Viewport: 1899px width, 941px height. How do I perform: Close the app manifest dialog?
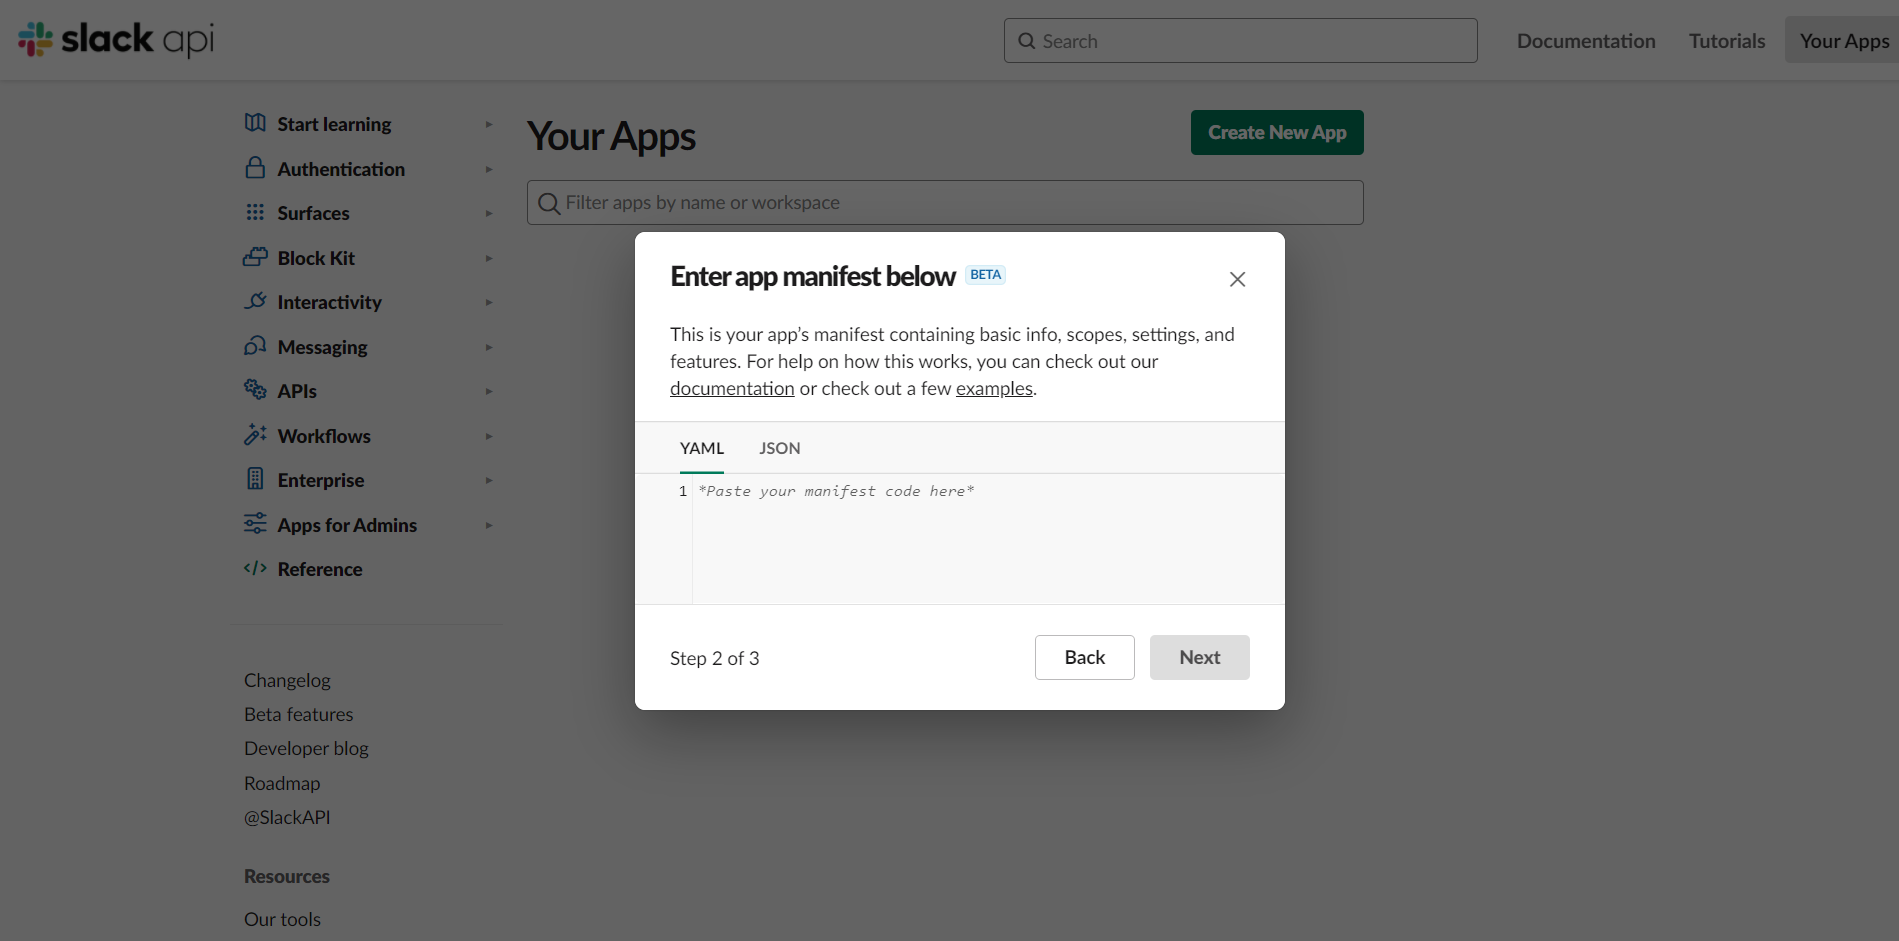1237,279
